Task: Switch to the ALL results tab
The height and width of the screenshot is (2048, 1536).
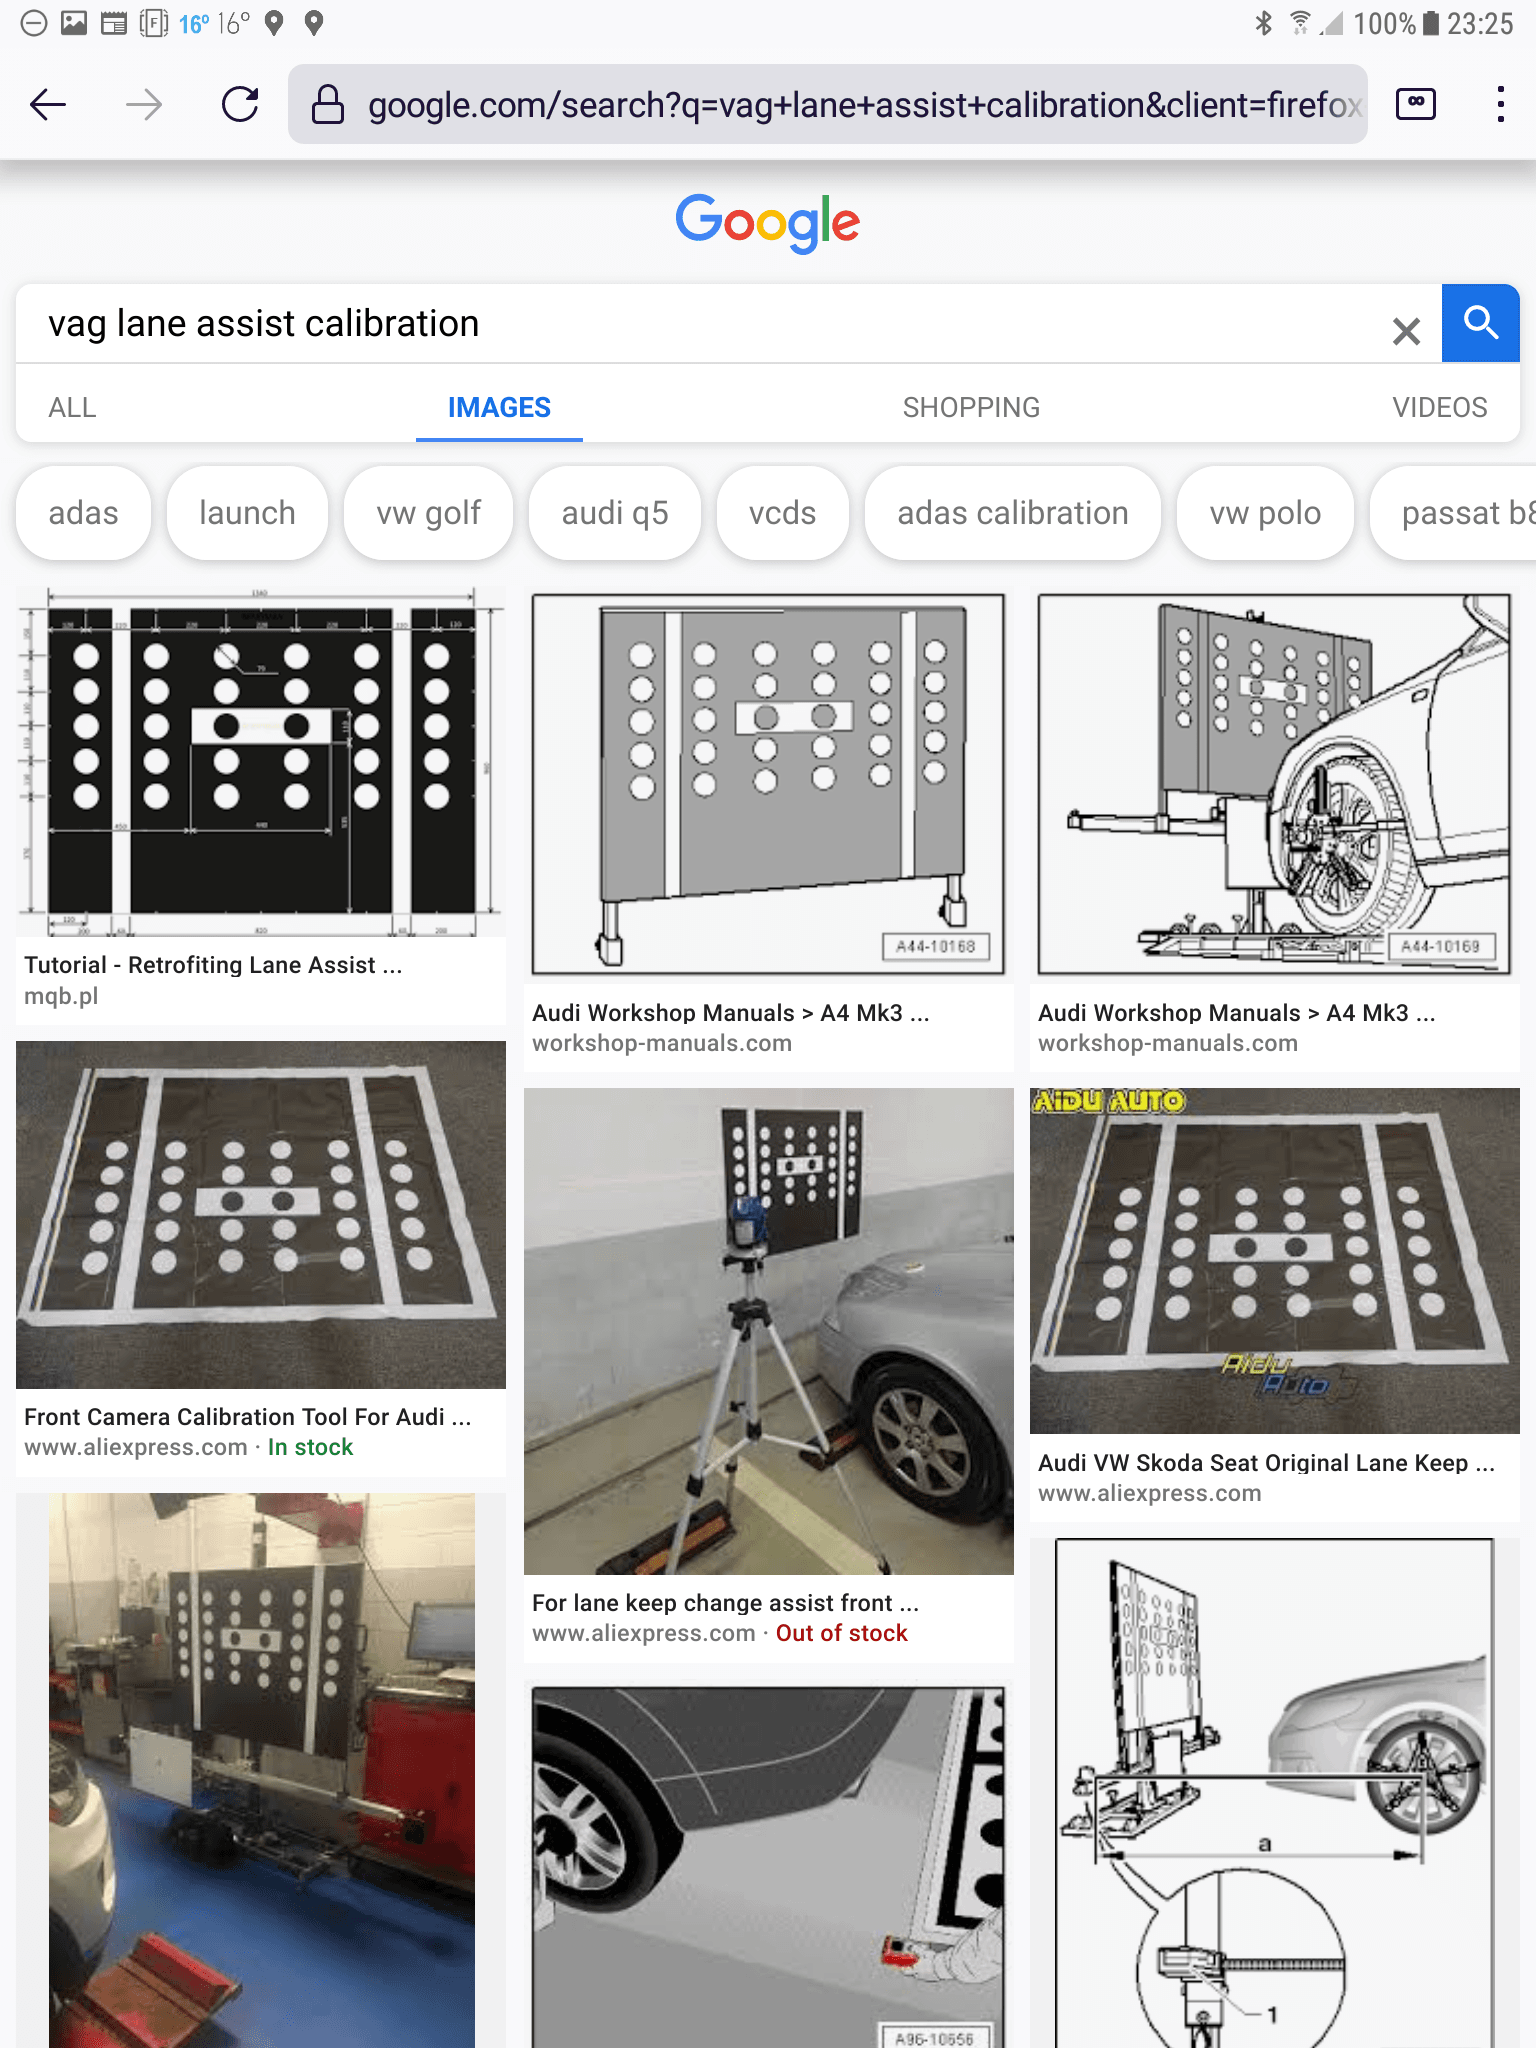Action: click(x=72, y=407)
